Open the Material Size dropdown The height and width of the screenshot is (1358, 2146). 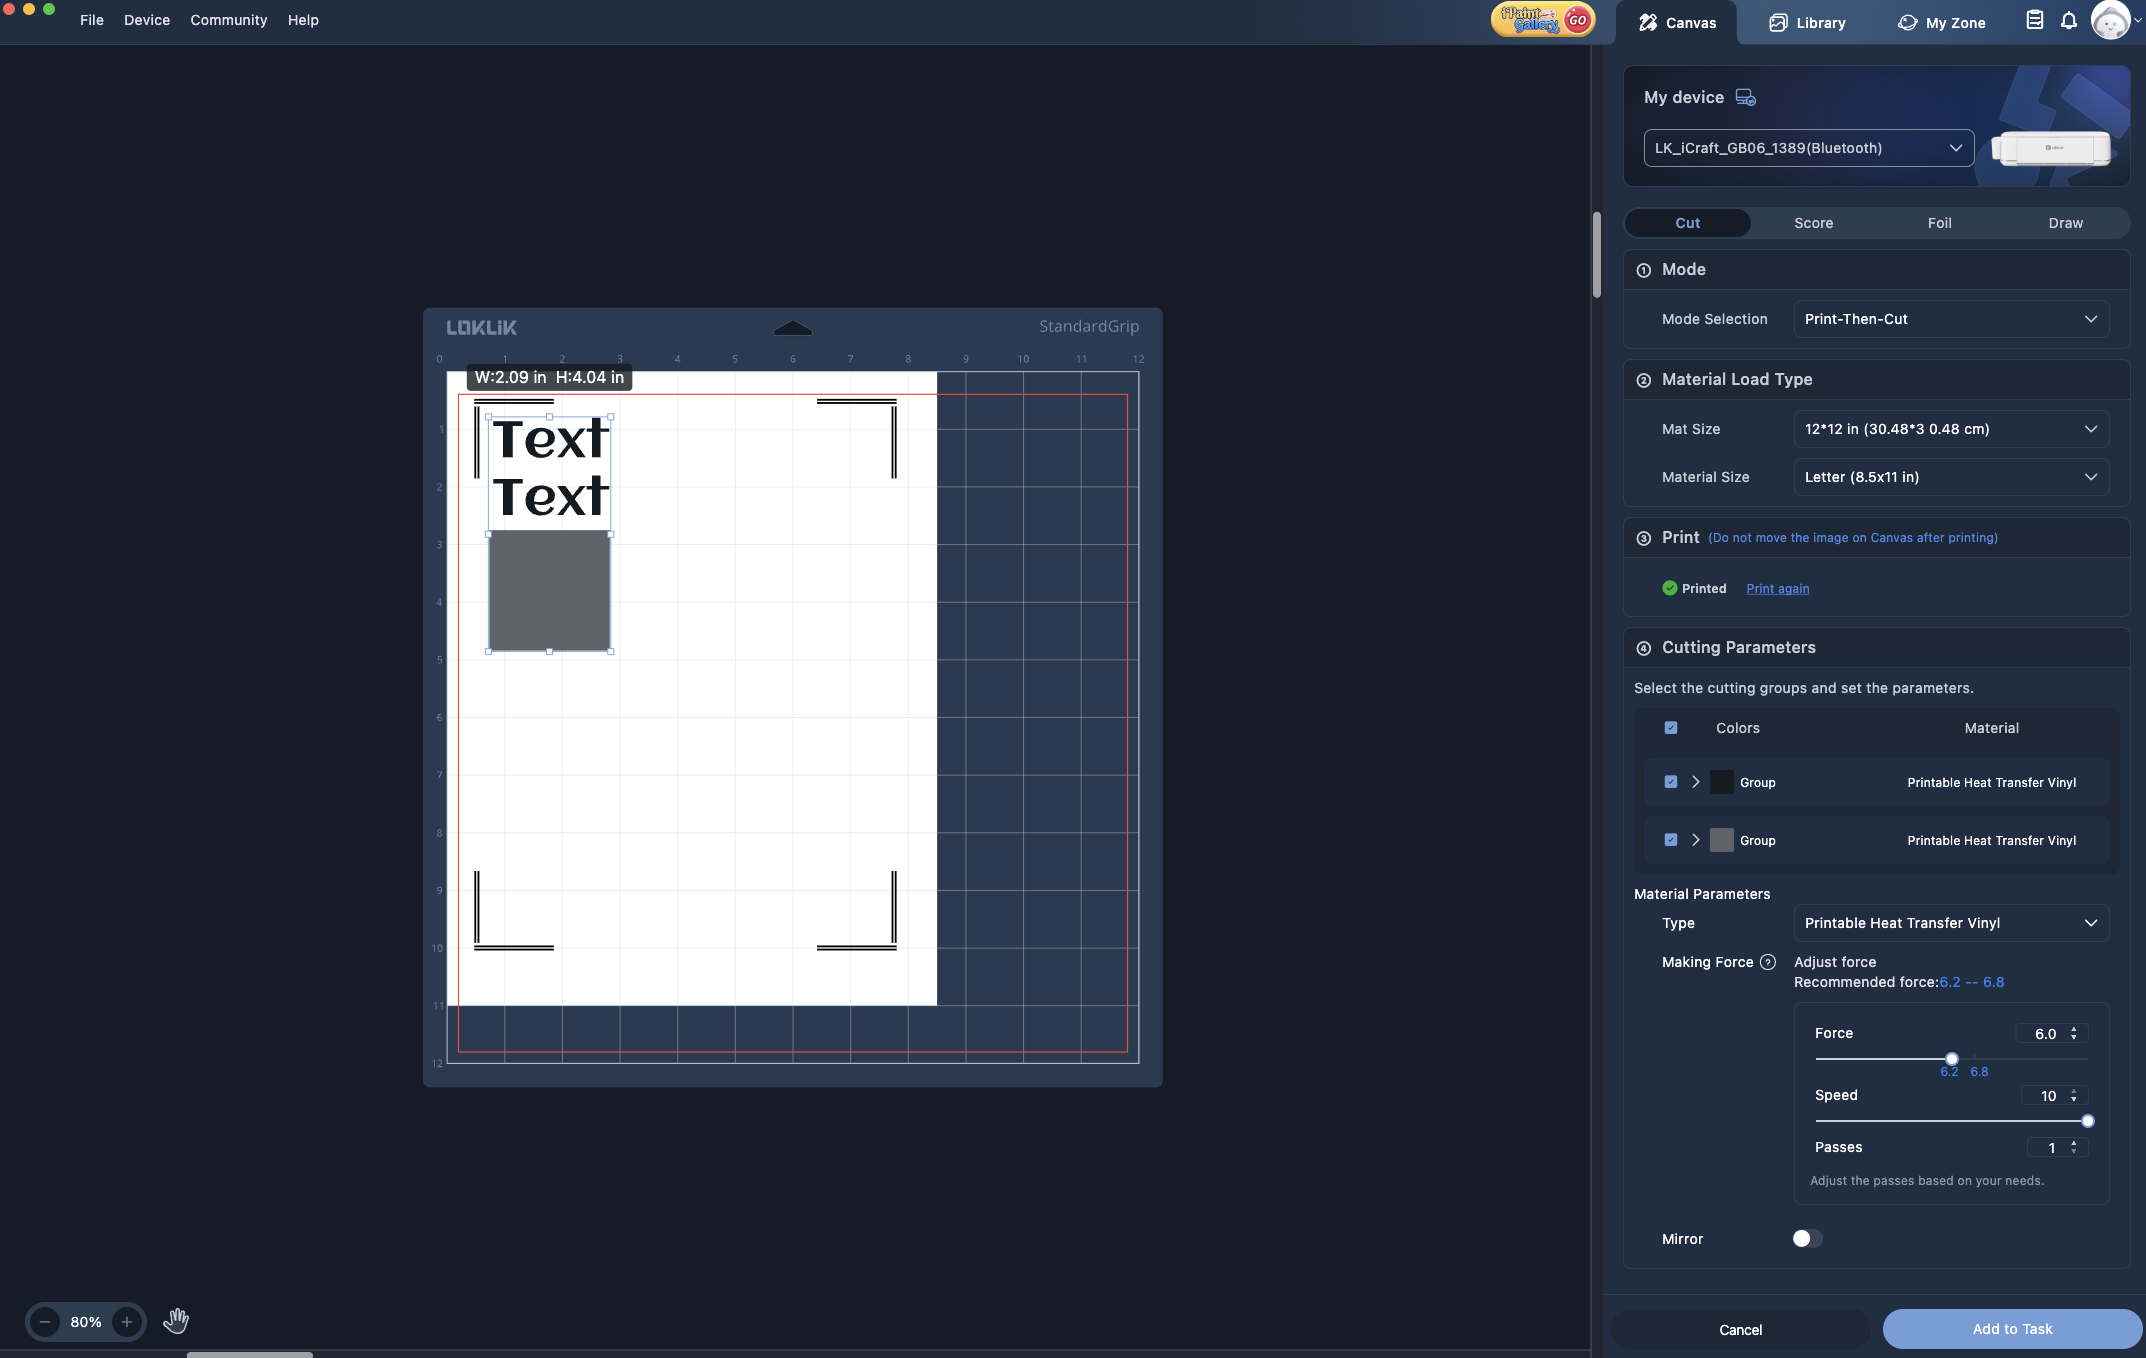(x=1950, y=477)
